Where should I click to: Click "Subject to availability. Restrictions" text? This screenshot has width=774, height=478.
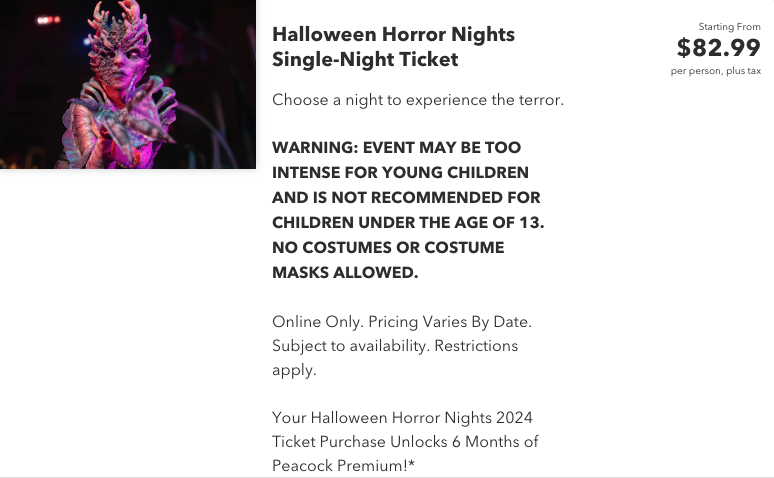(395, 346)
